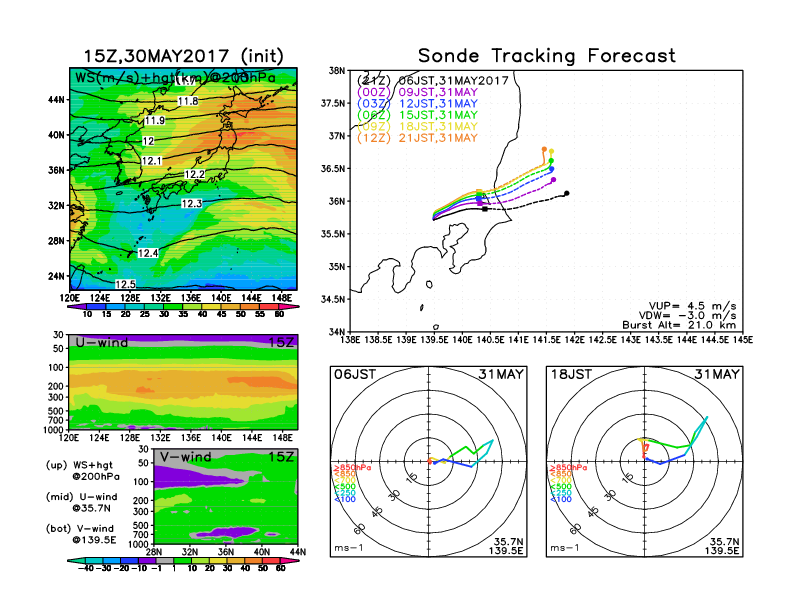Click the "12.4" height contour label
This screenshot has width=792, height=612.
(148, 253)
